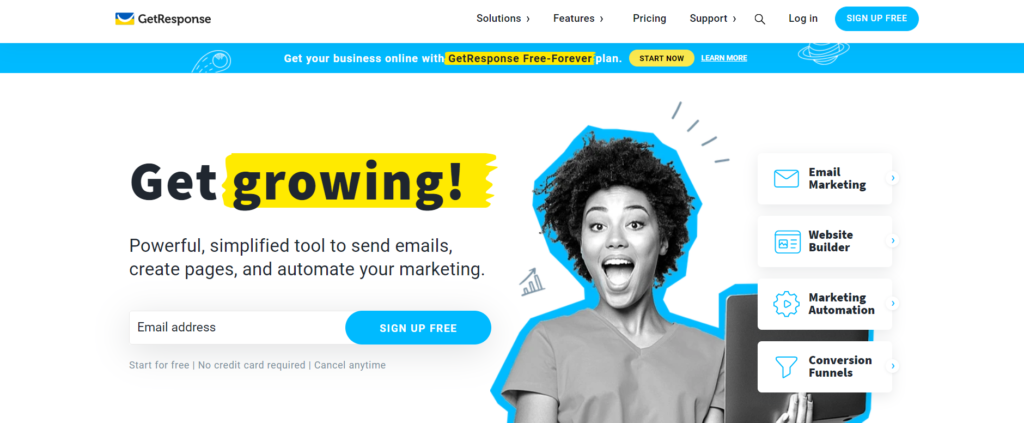Select the Conversion Funnels funnel icon
1024x423 pixels.
(x=786, y=366)
